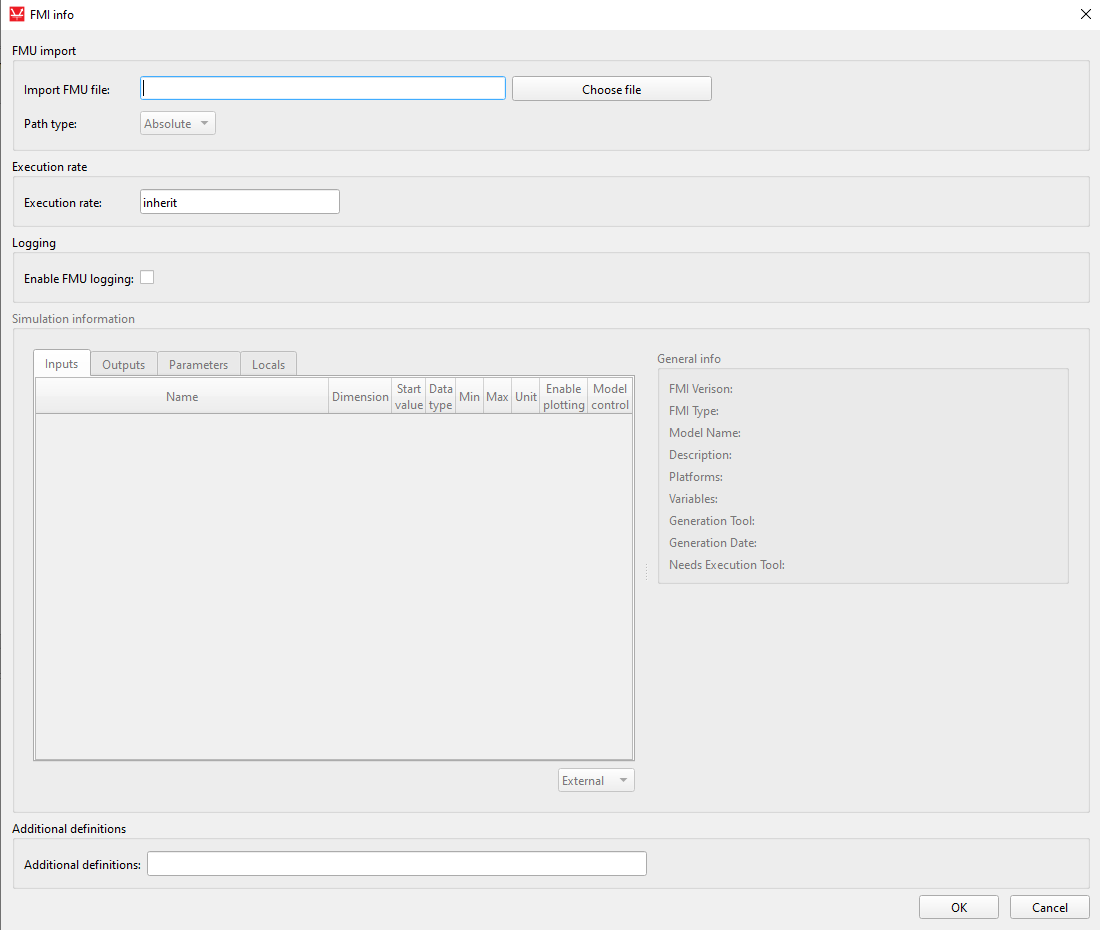
Task: Click the Name column header
Action: pyautogui.click(x=182, y=397)
